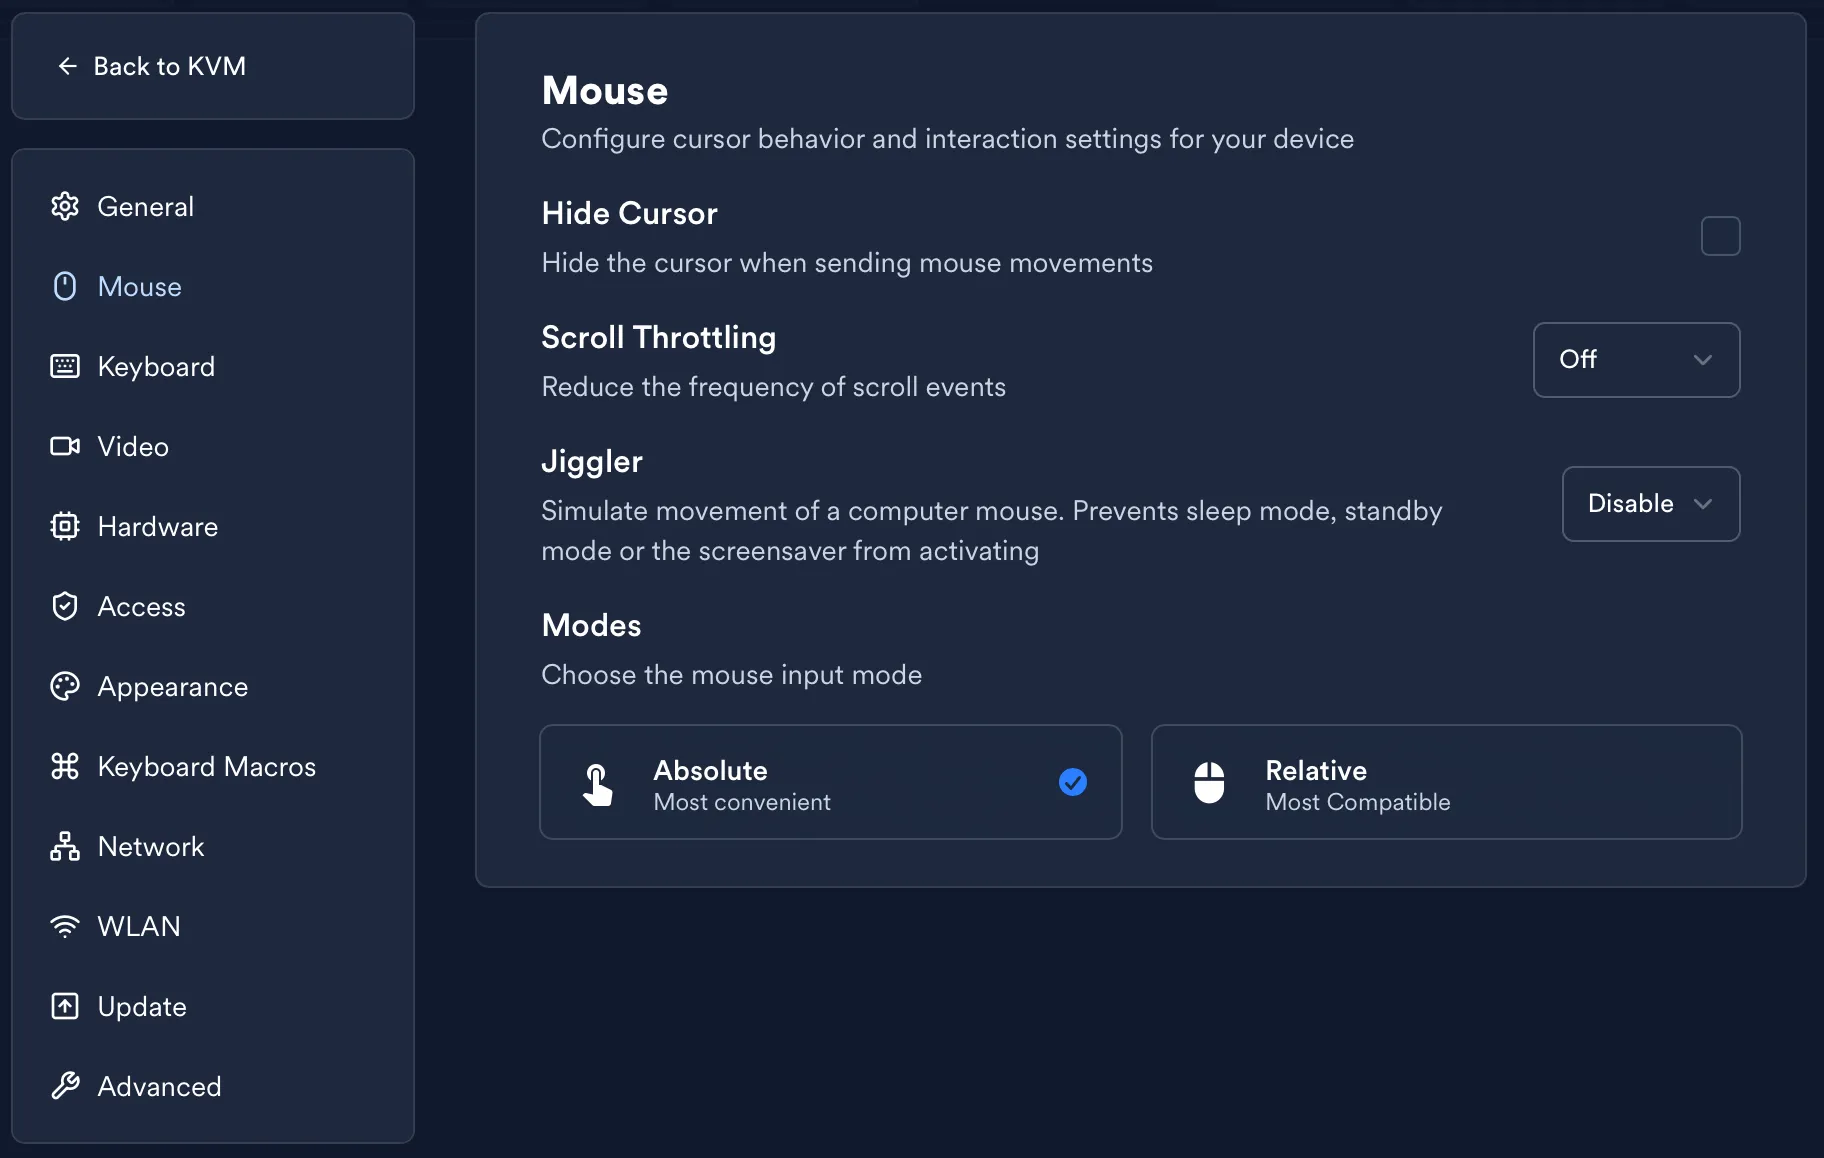Image resolution: width=1824 pixels, height=1158 pixels.
Task: Select Relative mouse mode
Action: (1446, 782)
